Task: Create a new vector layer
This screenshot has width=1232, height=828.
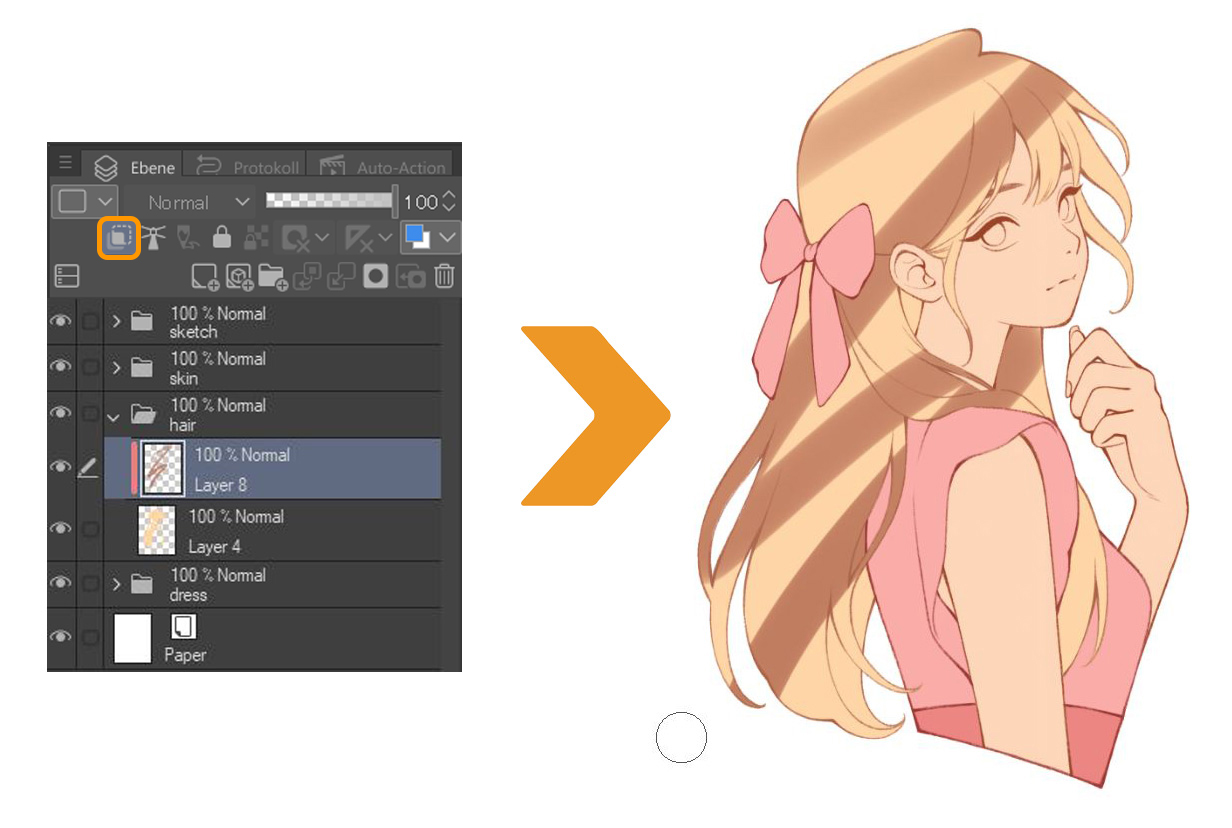Action: click(x=239, y=276)
